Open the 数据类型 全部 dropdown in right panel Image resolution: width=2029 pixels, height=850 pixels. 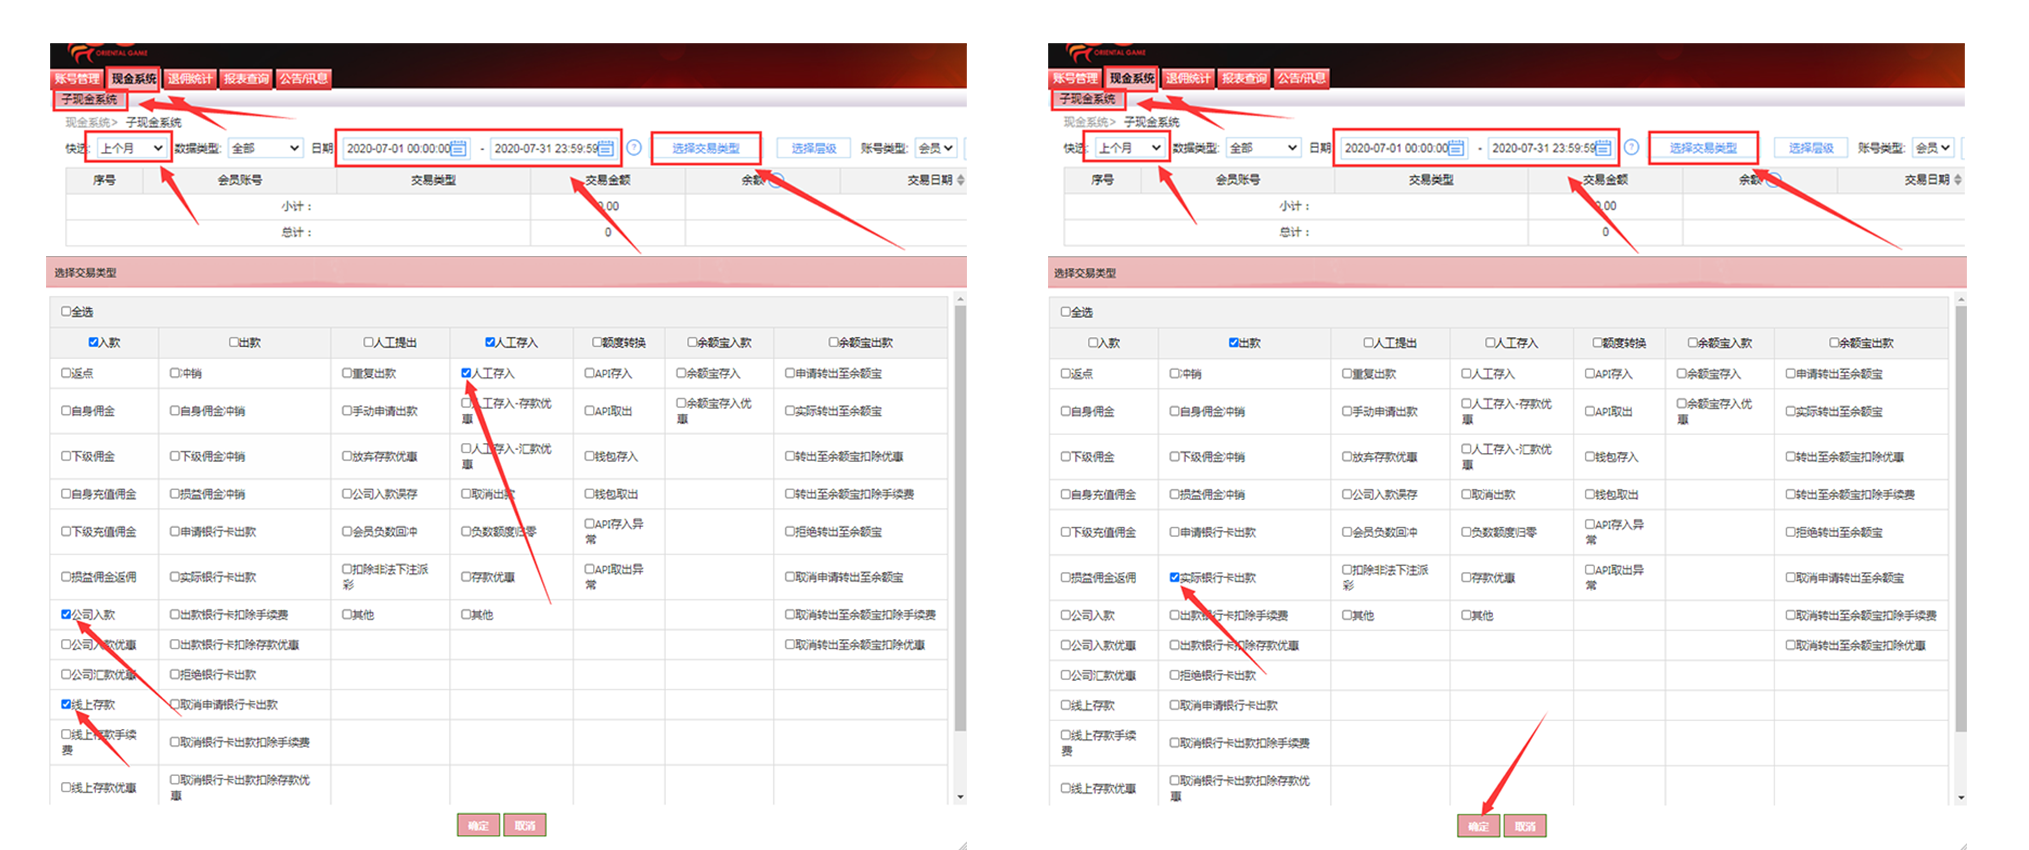pos(1263,148)
